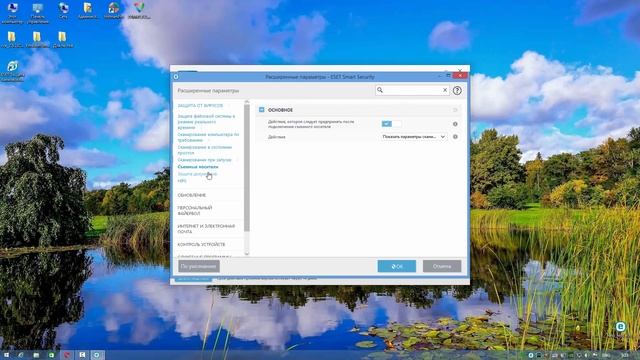Open the Windows Start button
Screen dimensions: 640x360
[x=6, y=355]
